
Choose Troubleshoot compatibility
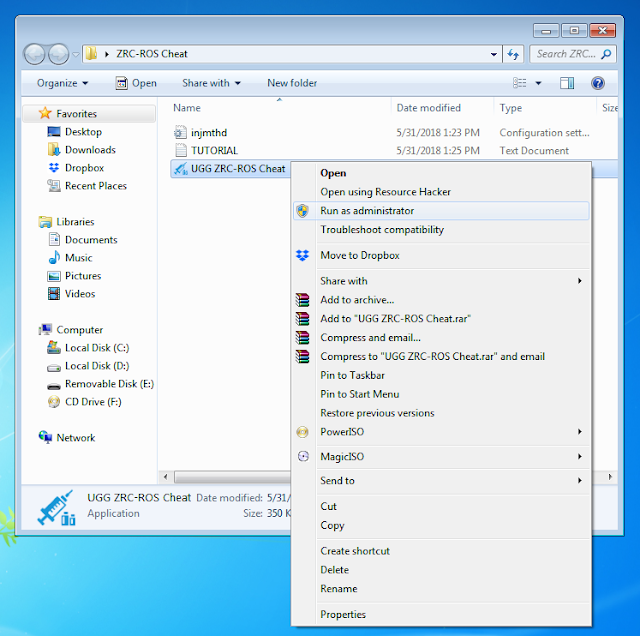click(x=441, y=229)
